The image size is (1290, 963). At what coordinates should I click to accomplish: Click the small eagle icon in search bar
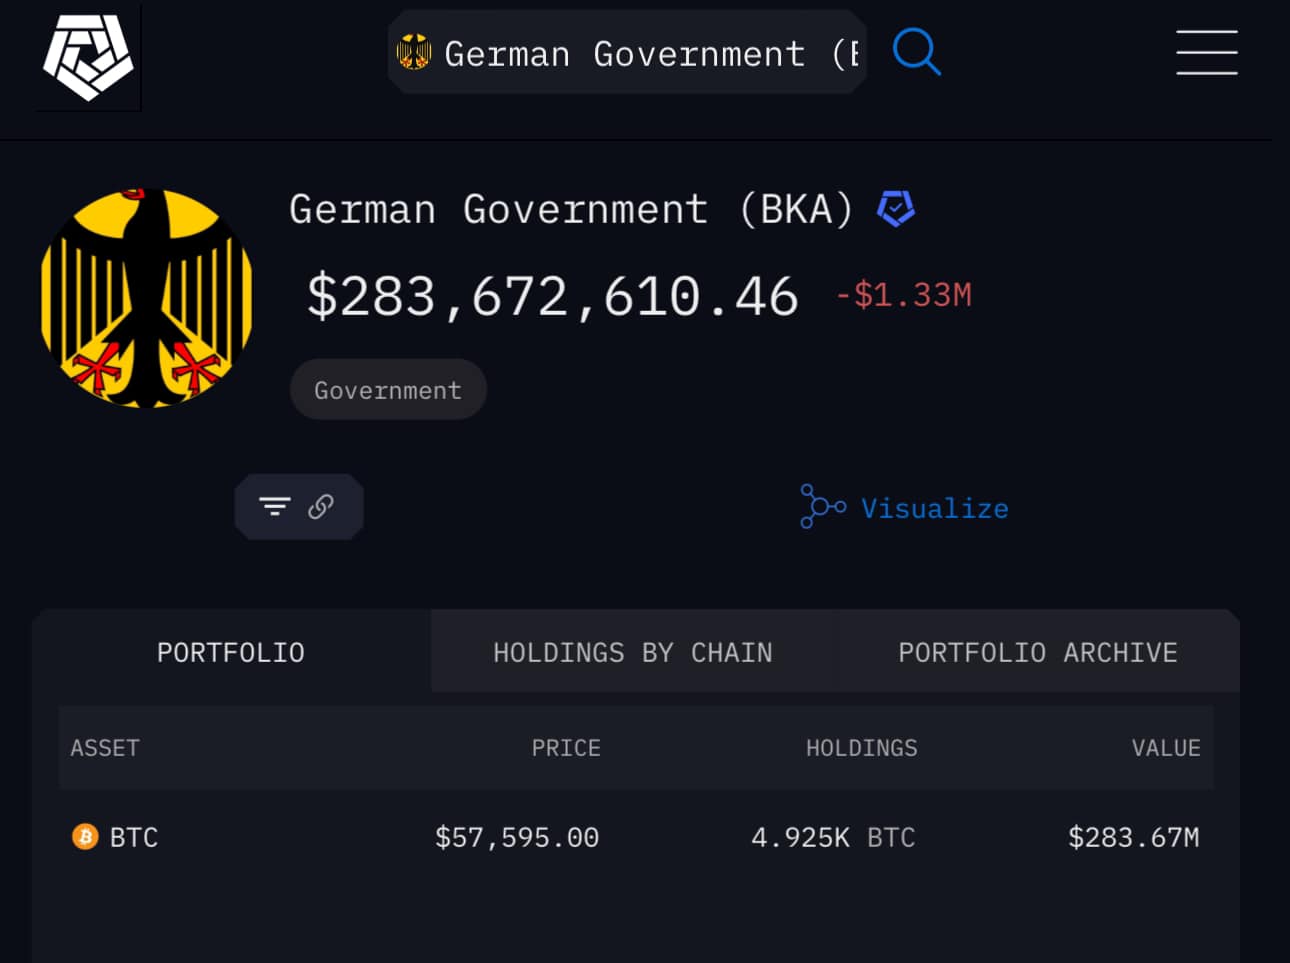413,52
